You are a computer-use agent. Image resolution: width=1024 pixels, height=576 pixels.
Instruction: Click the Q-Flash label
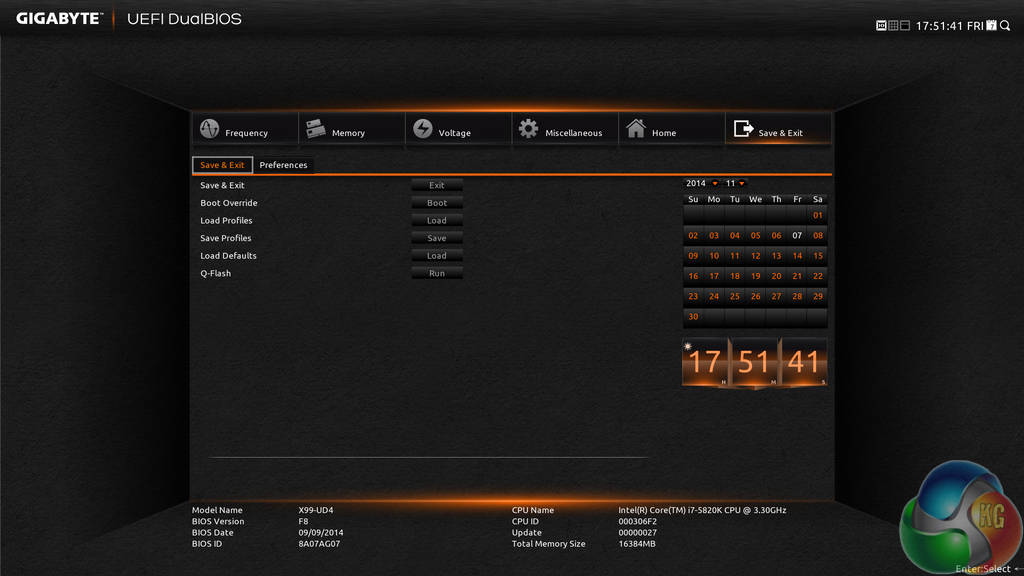coord(216,274)
